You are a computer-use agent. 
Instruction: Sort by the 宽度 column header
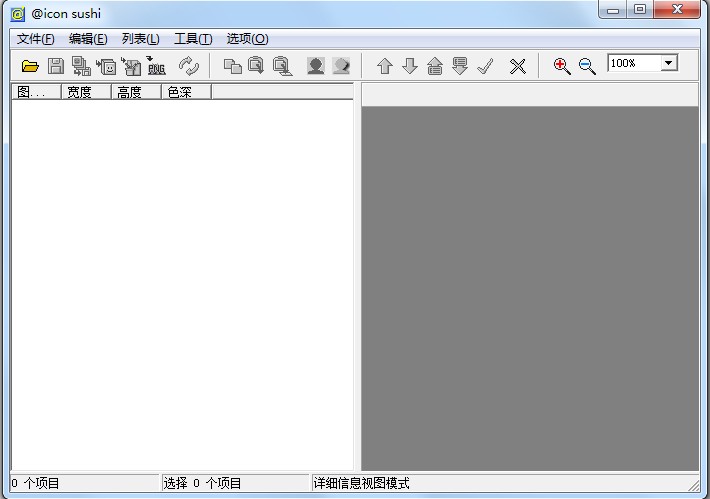point(86,92)
